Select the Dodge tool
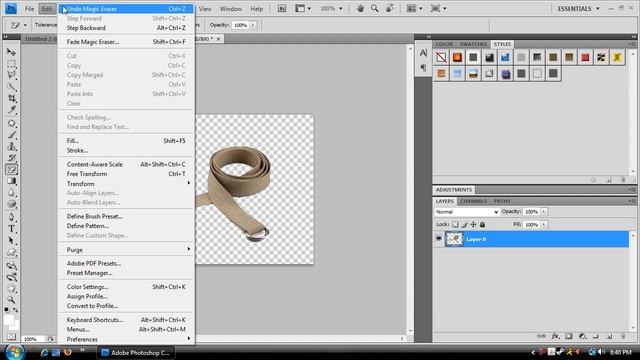640x360 pixels. [11, 204]
